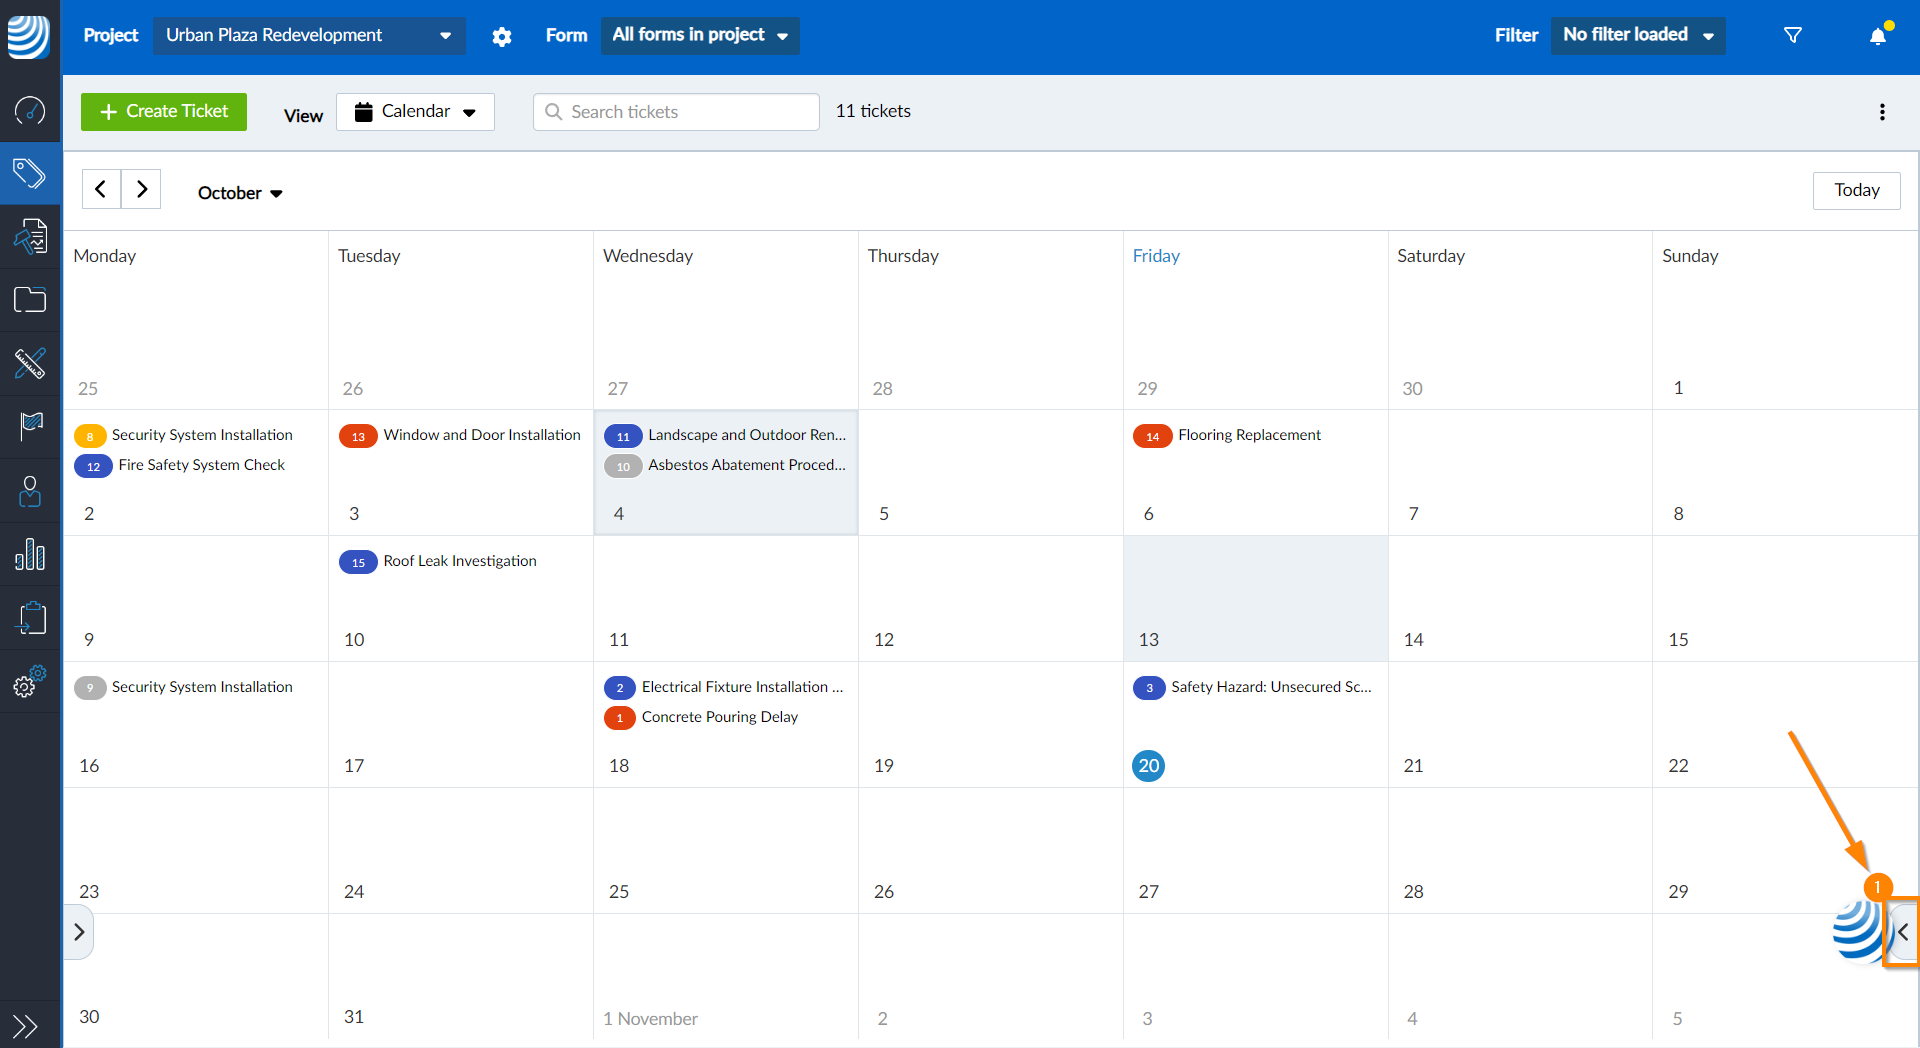Viewport: 1920px width, 1048px height.
Task: Click the green Create Ticket button
Action: point(163,111)
